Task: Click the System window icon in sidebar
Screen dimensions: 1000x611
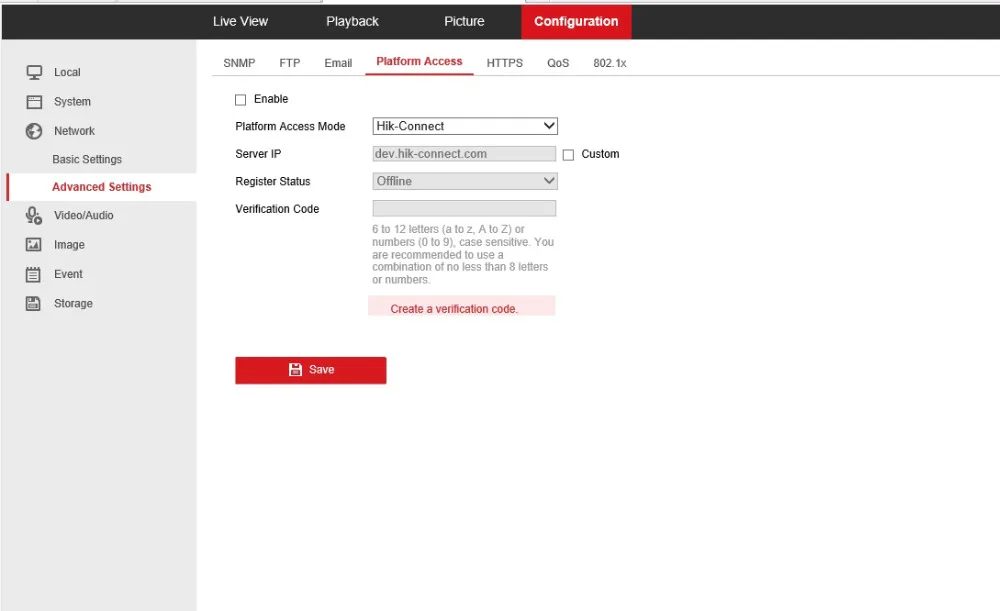Action: (x=34, y=102)
